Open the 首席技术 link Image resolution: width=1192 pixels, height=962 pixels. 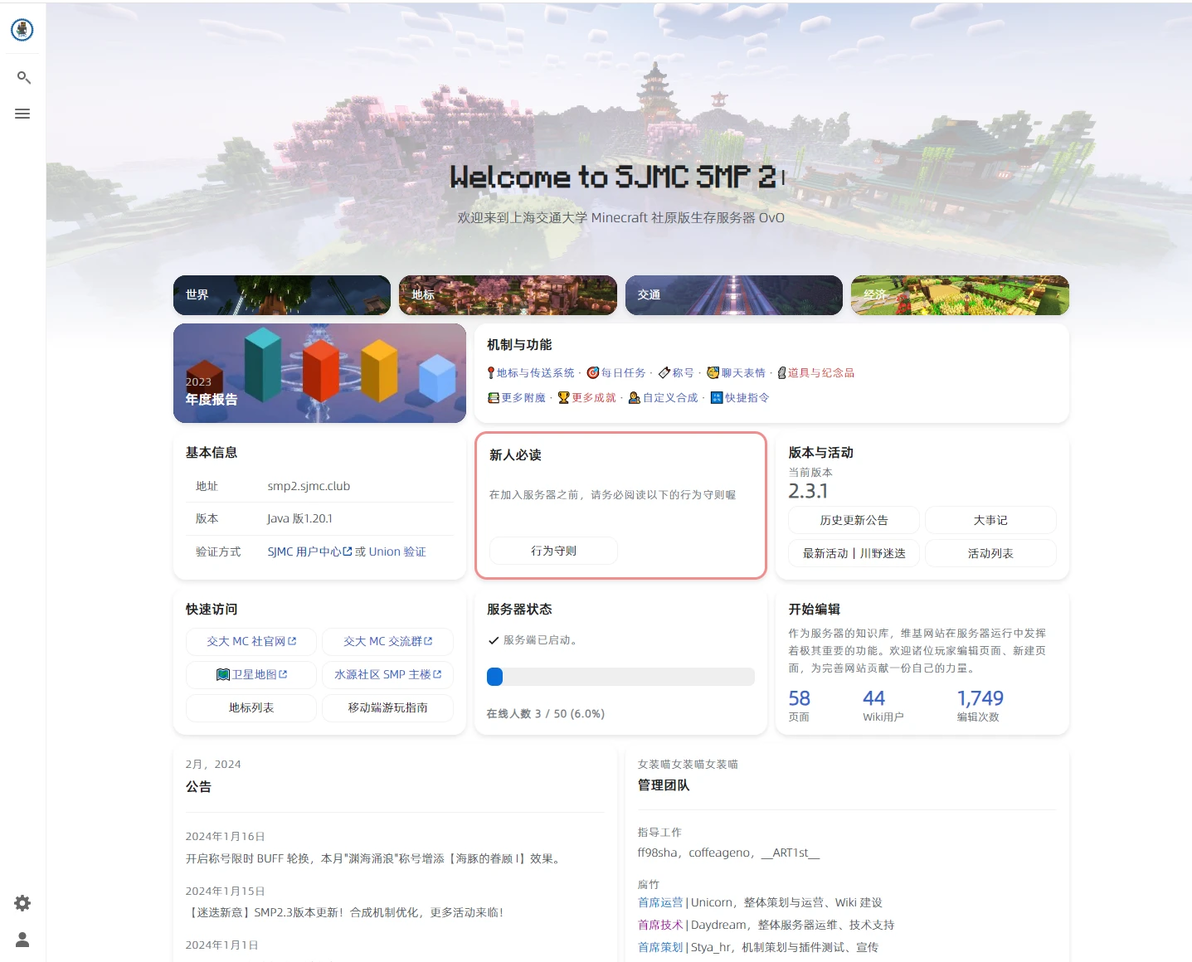pos(660,925)
